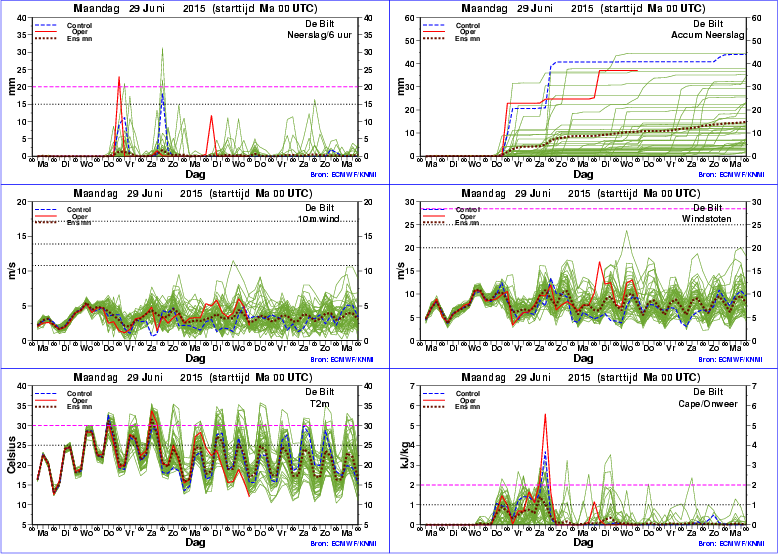778x554 pixels.
Task: Select 'mm' axis label of Neerslag/6 uur chart
Action: click(12, 87)
